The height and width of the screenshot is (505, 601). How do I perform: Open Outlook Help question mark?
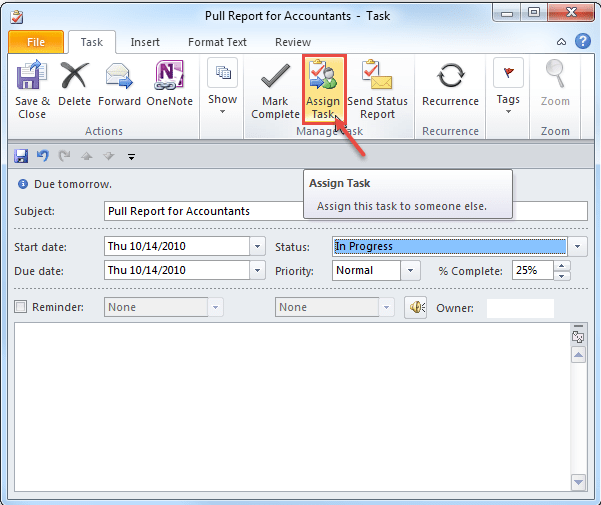click(583, 41)
